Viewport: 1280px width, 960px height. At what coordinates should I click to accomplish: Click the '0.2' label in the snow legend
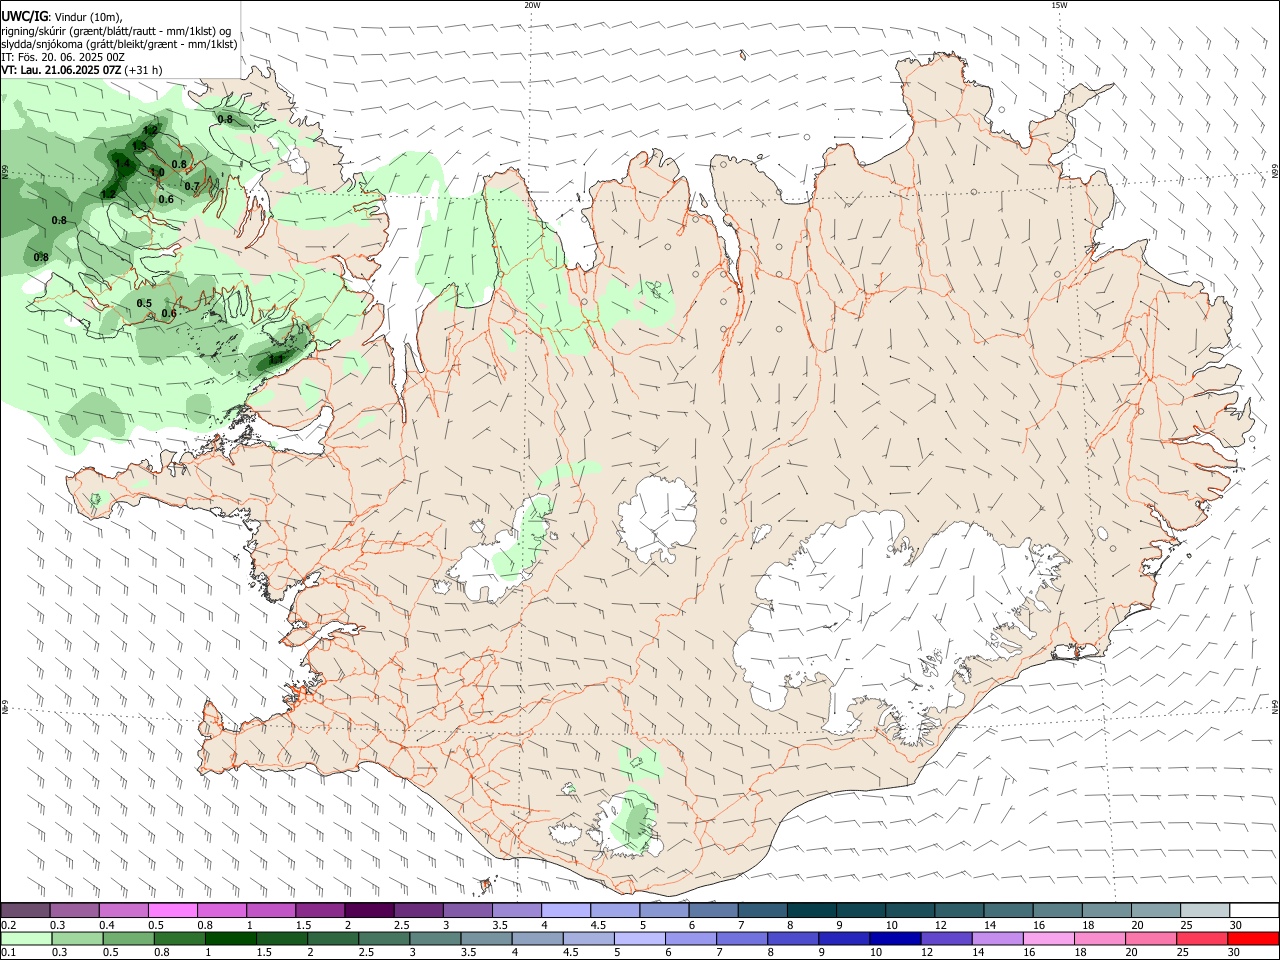tap(9, 925)
